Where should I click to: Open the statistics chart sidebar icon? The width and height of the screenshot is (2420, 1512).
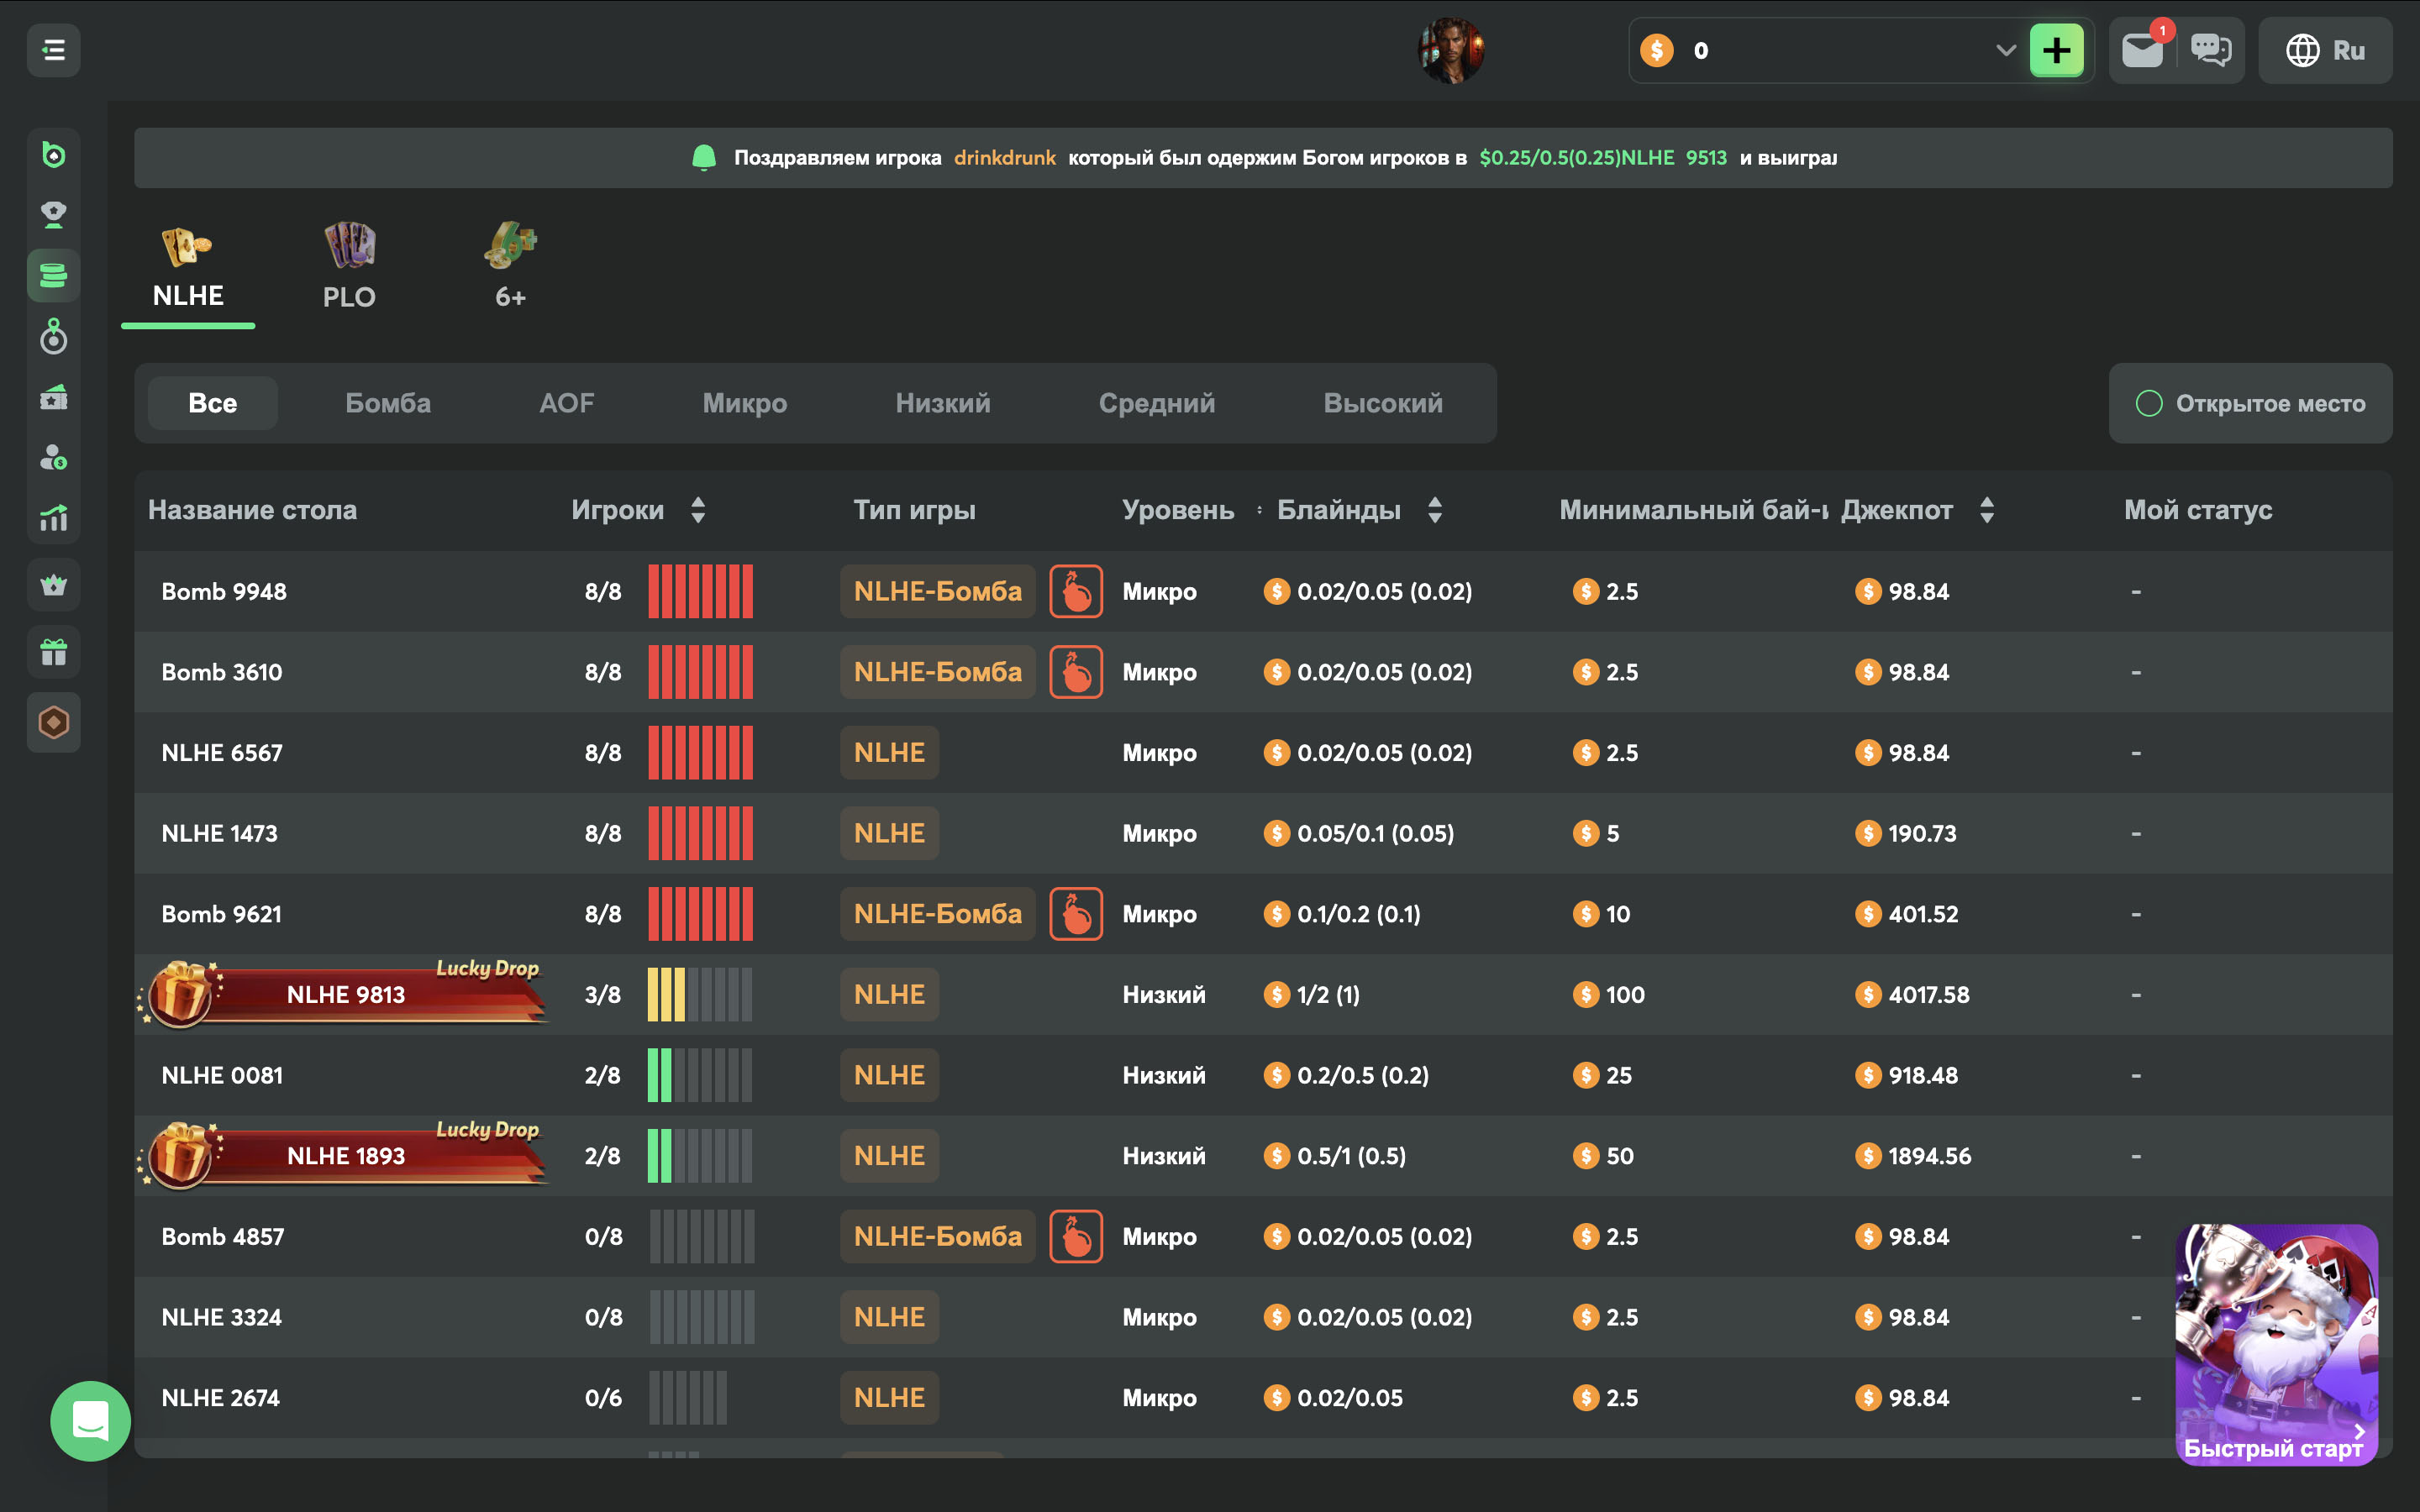(x=53, y=518)
